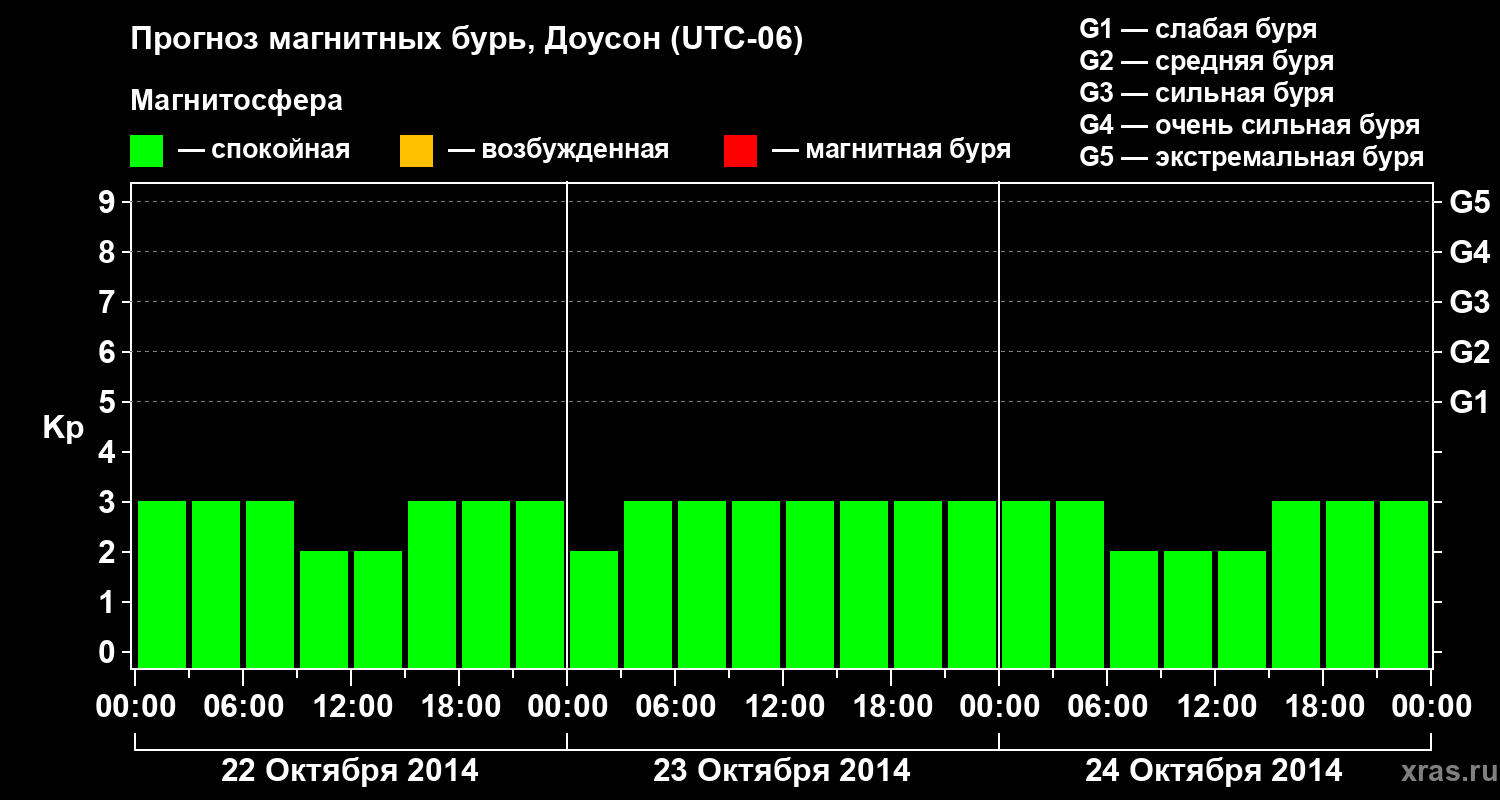Click the 12:00–15:00 Kp 2 bar on 22 Октября
Screen dimensions: 1500x800
coord(378,609)
